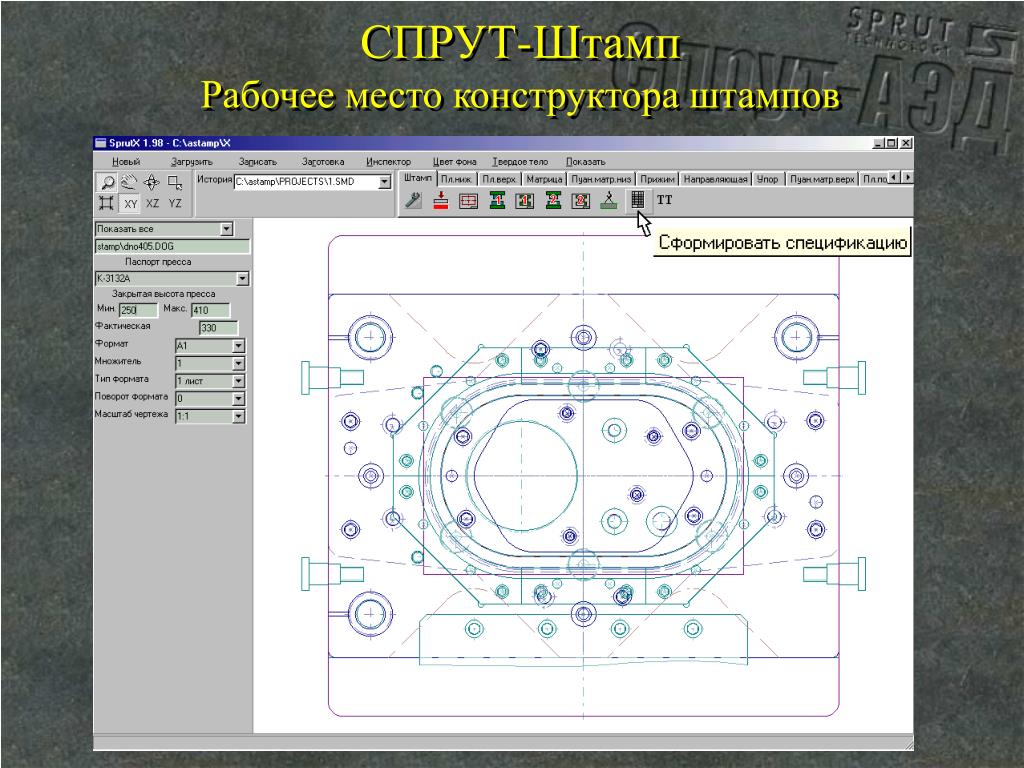
Task: Expand the Формат A1 dropdown
Action: (x=238, y=345)
